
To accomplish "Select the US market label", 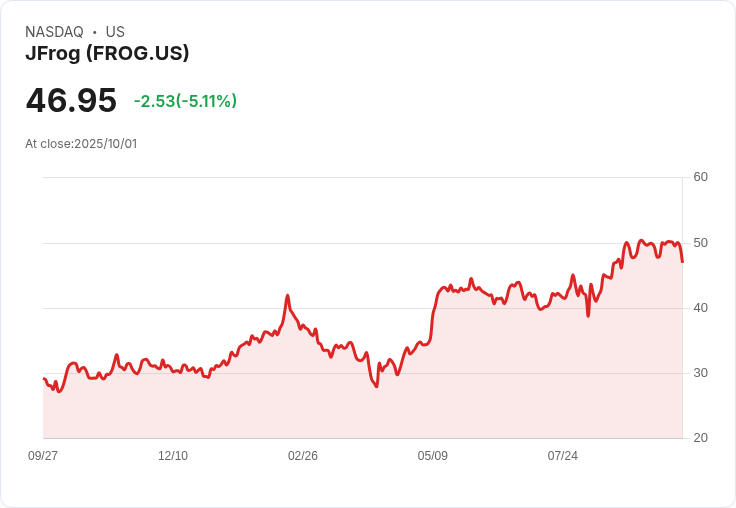I will coord(115,32).
